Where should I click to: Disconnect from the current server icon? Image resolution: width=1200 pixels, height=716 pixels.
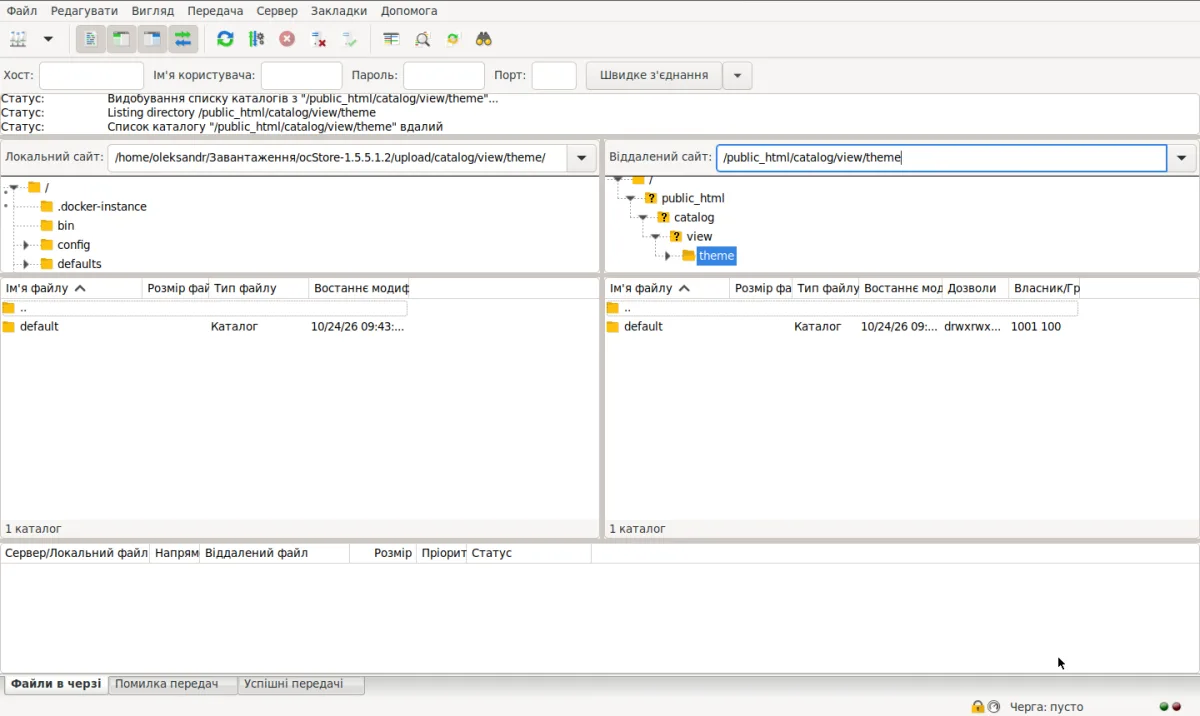[319, 39]
